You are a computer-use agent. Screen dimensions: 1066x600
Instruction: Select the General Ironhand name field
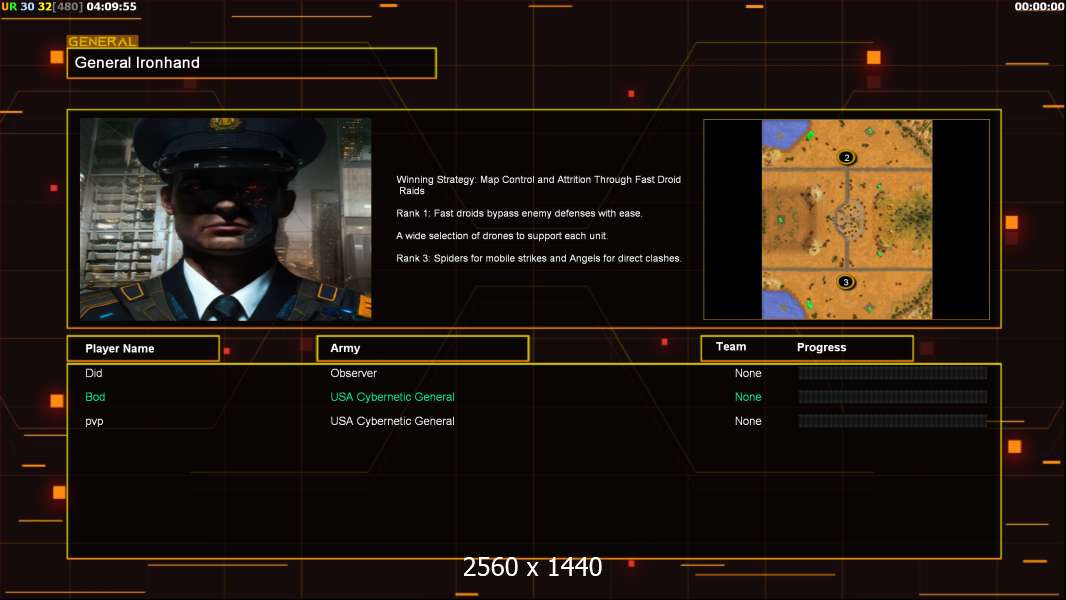[252, 63]
